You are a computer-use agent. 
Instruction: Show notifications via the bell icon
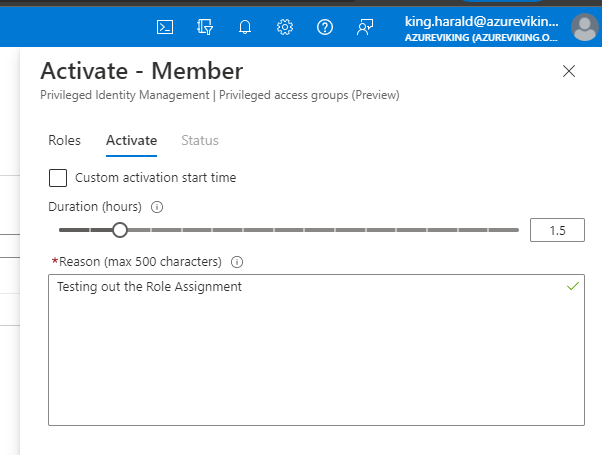245,28
